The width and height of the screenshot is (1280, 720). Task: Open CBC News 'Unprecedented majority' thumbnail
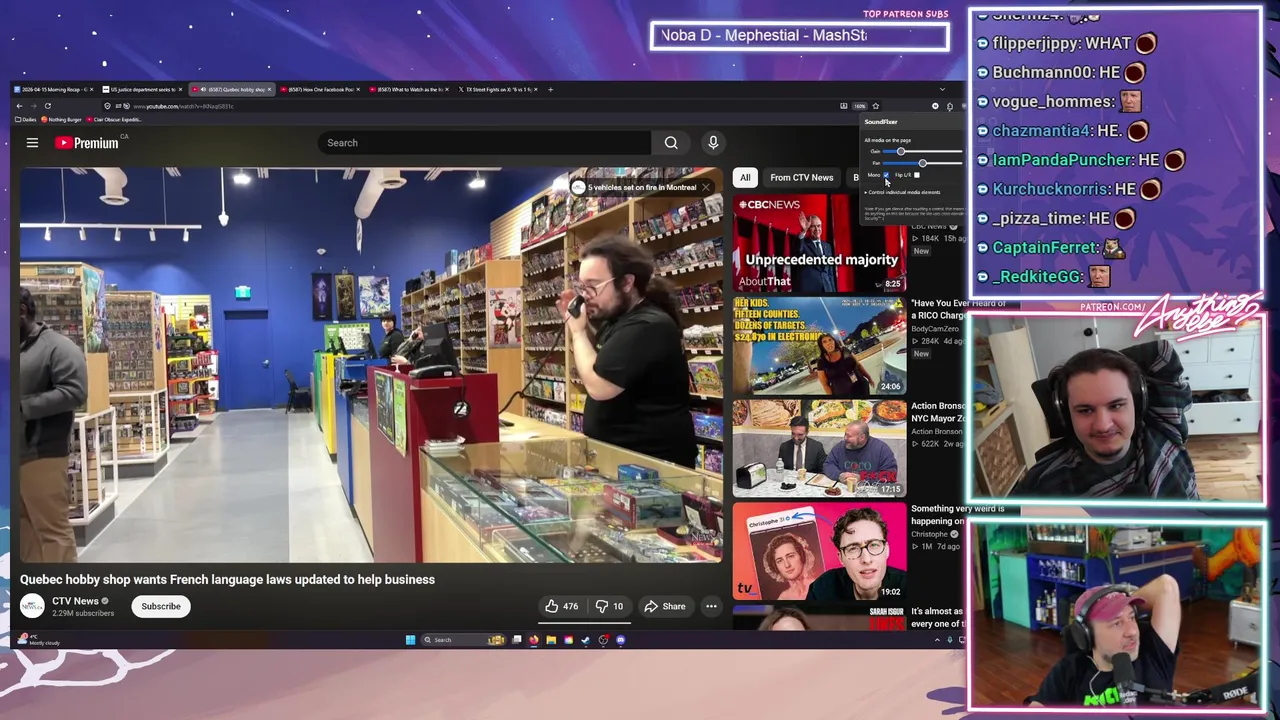[x=819, y=244]
